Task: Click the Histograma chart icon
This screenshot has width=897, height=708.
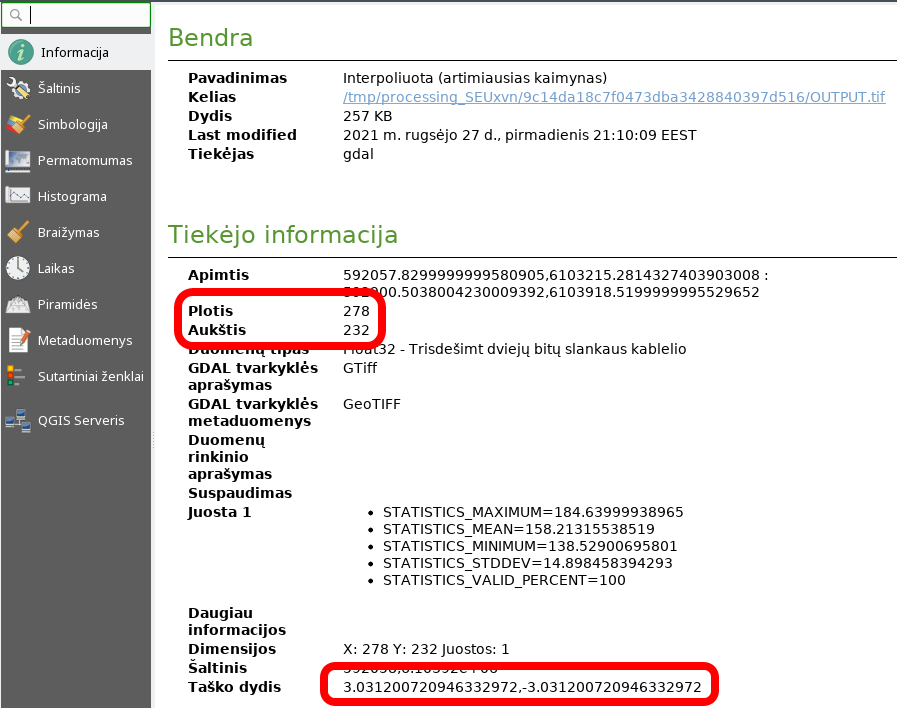Action: (x=18, y=196)
